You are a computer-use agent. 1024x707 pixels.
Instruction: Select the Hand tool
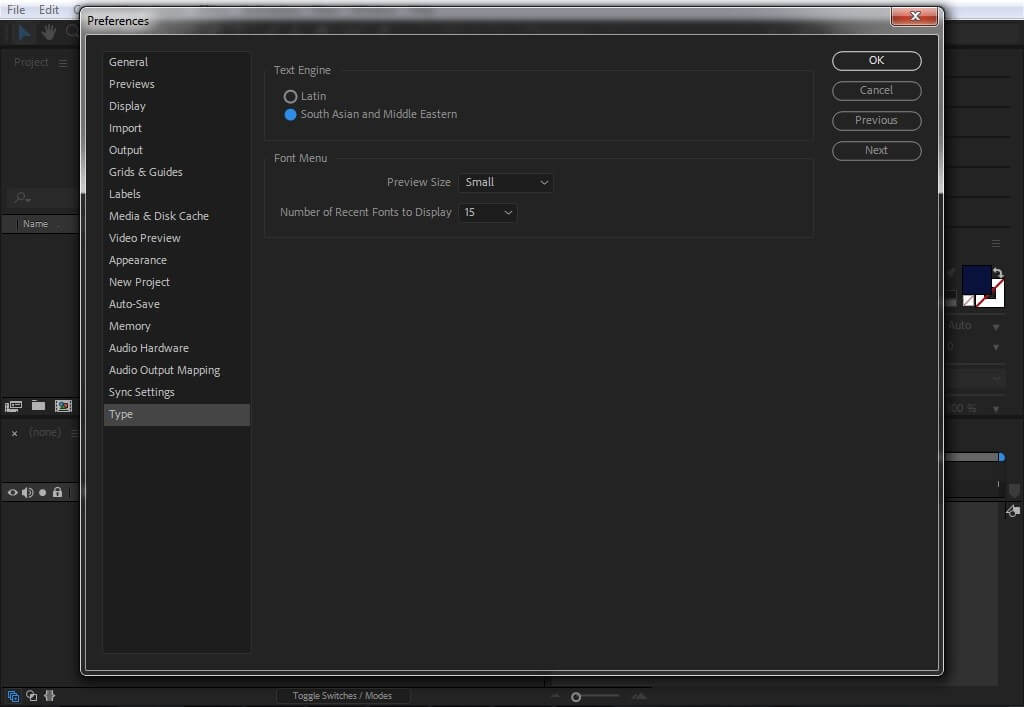pyautogui.click(x=48, y=32)
